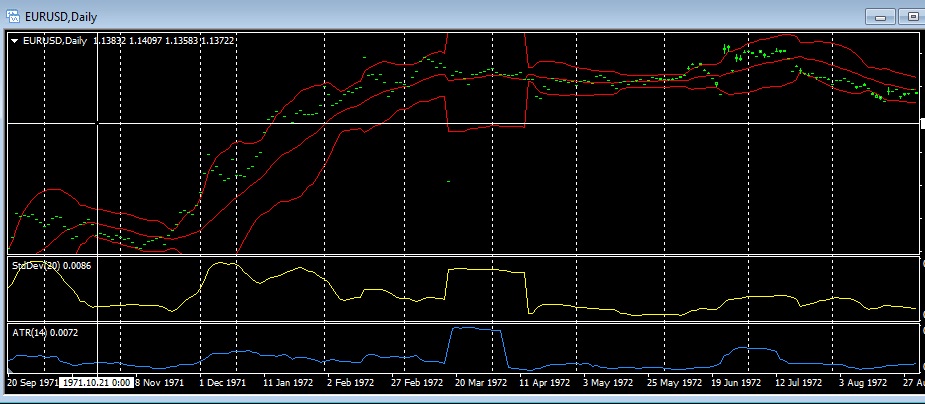Click the 1 Dec 1971 date marker
Viewport: 925px width, 404px height.
pos(223,382)
